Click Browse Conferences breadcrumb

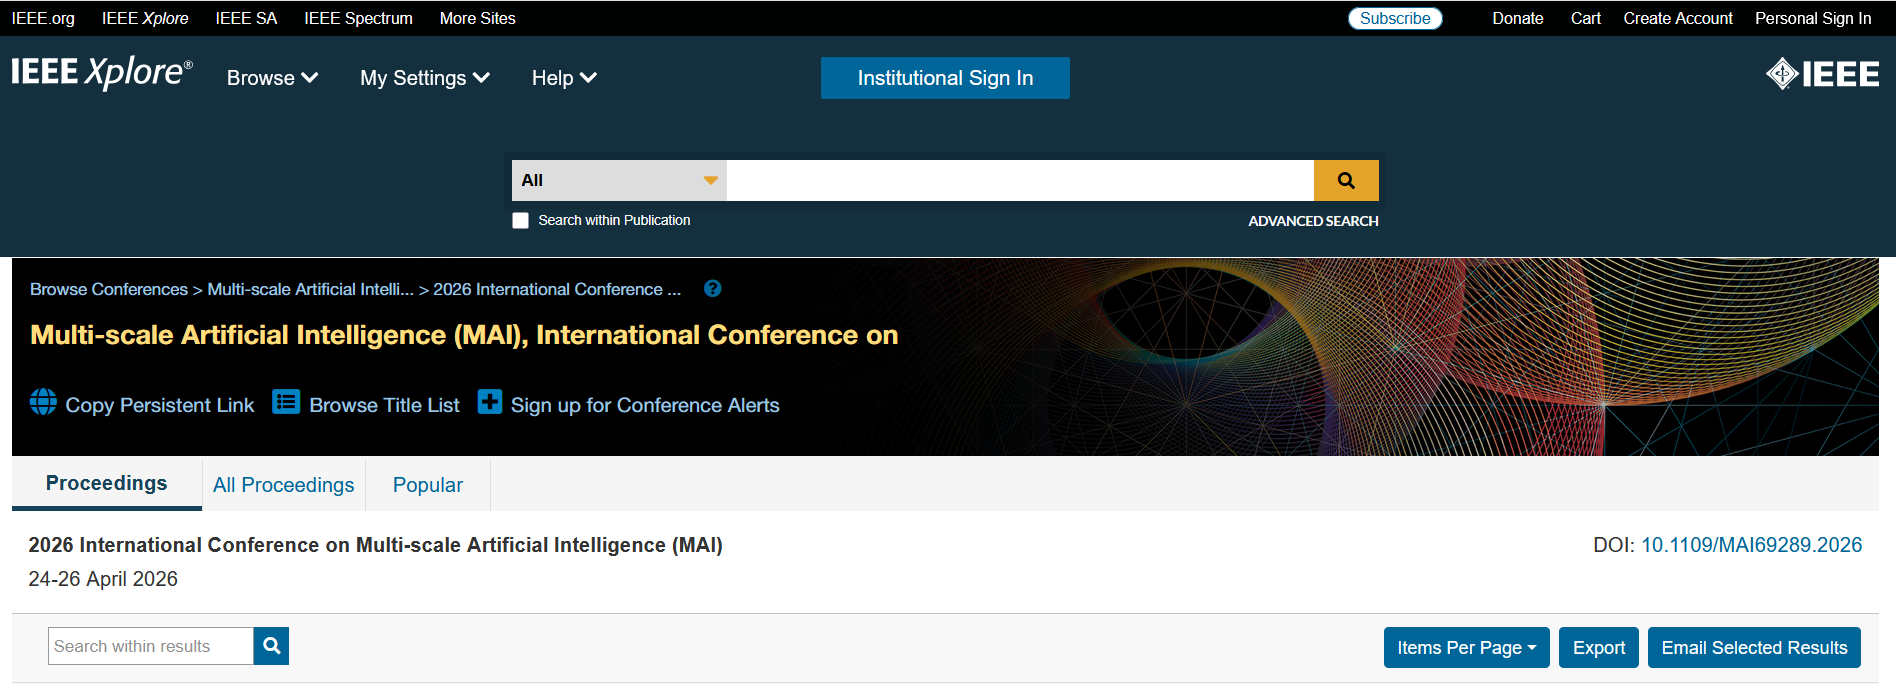[109, 289]
